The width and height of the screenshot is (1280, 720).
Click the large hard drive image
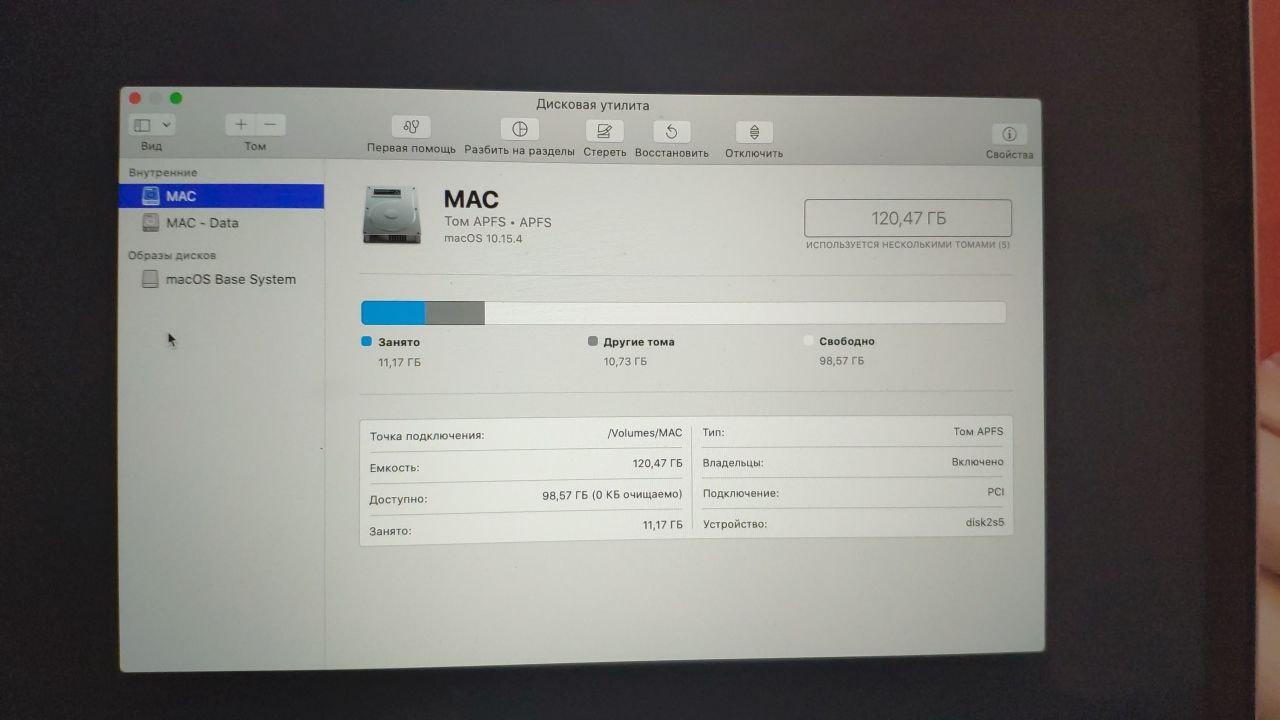(x=392, y=214)
